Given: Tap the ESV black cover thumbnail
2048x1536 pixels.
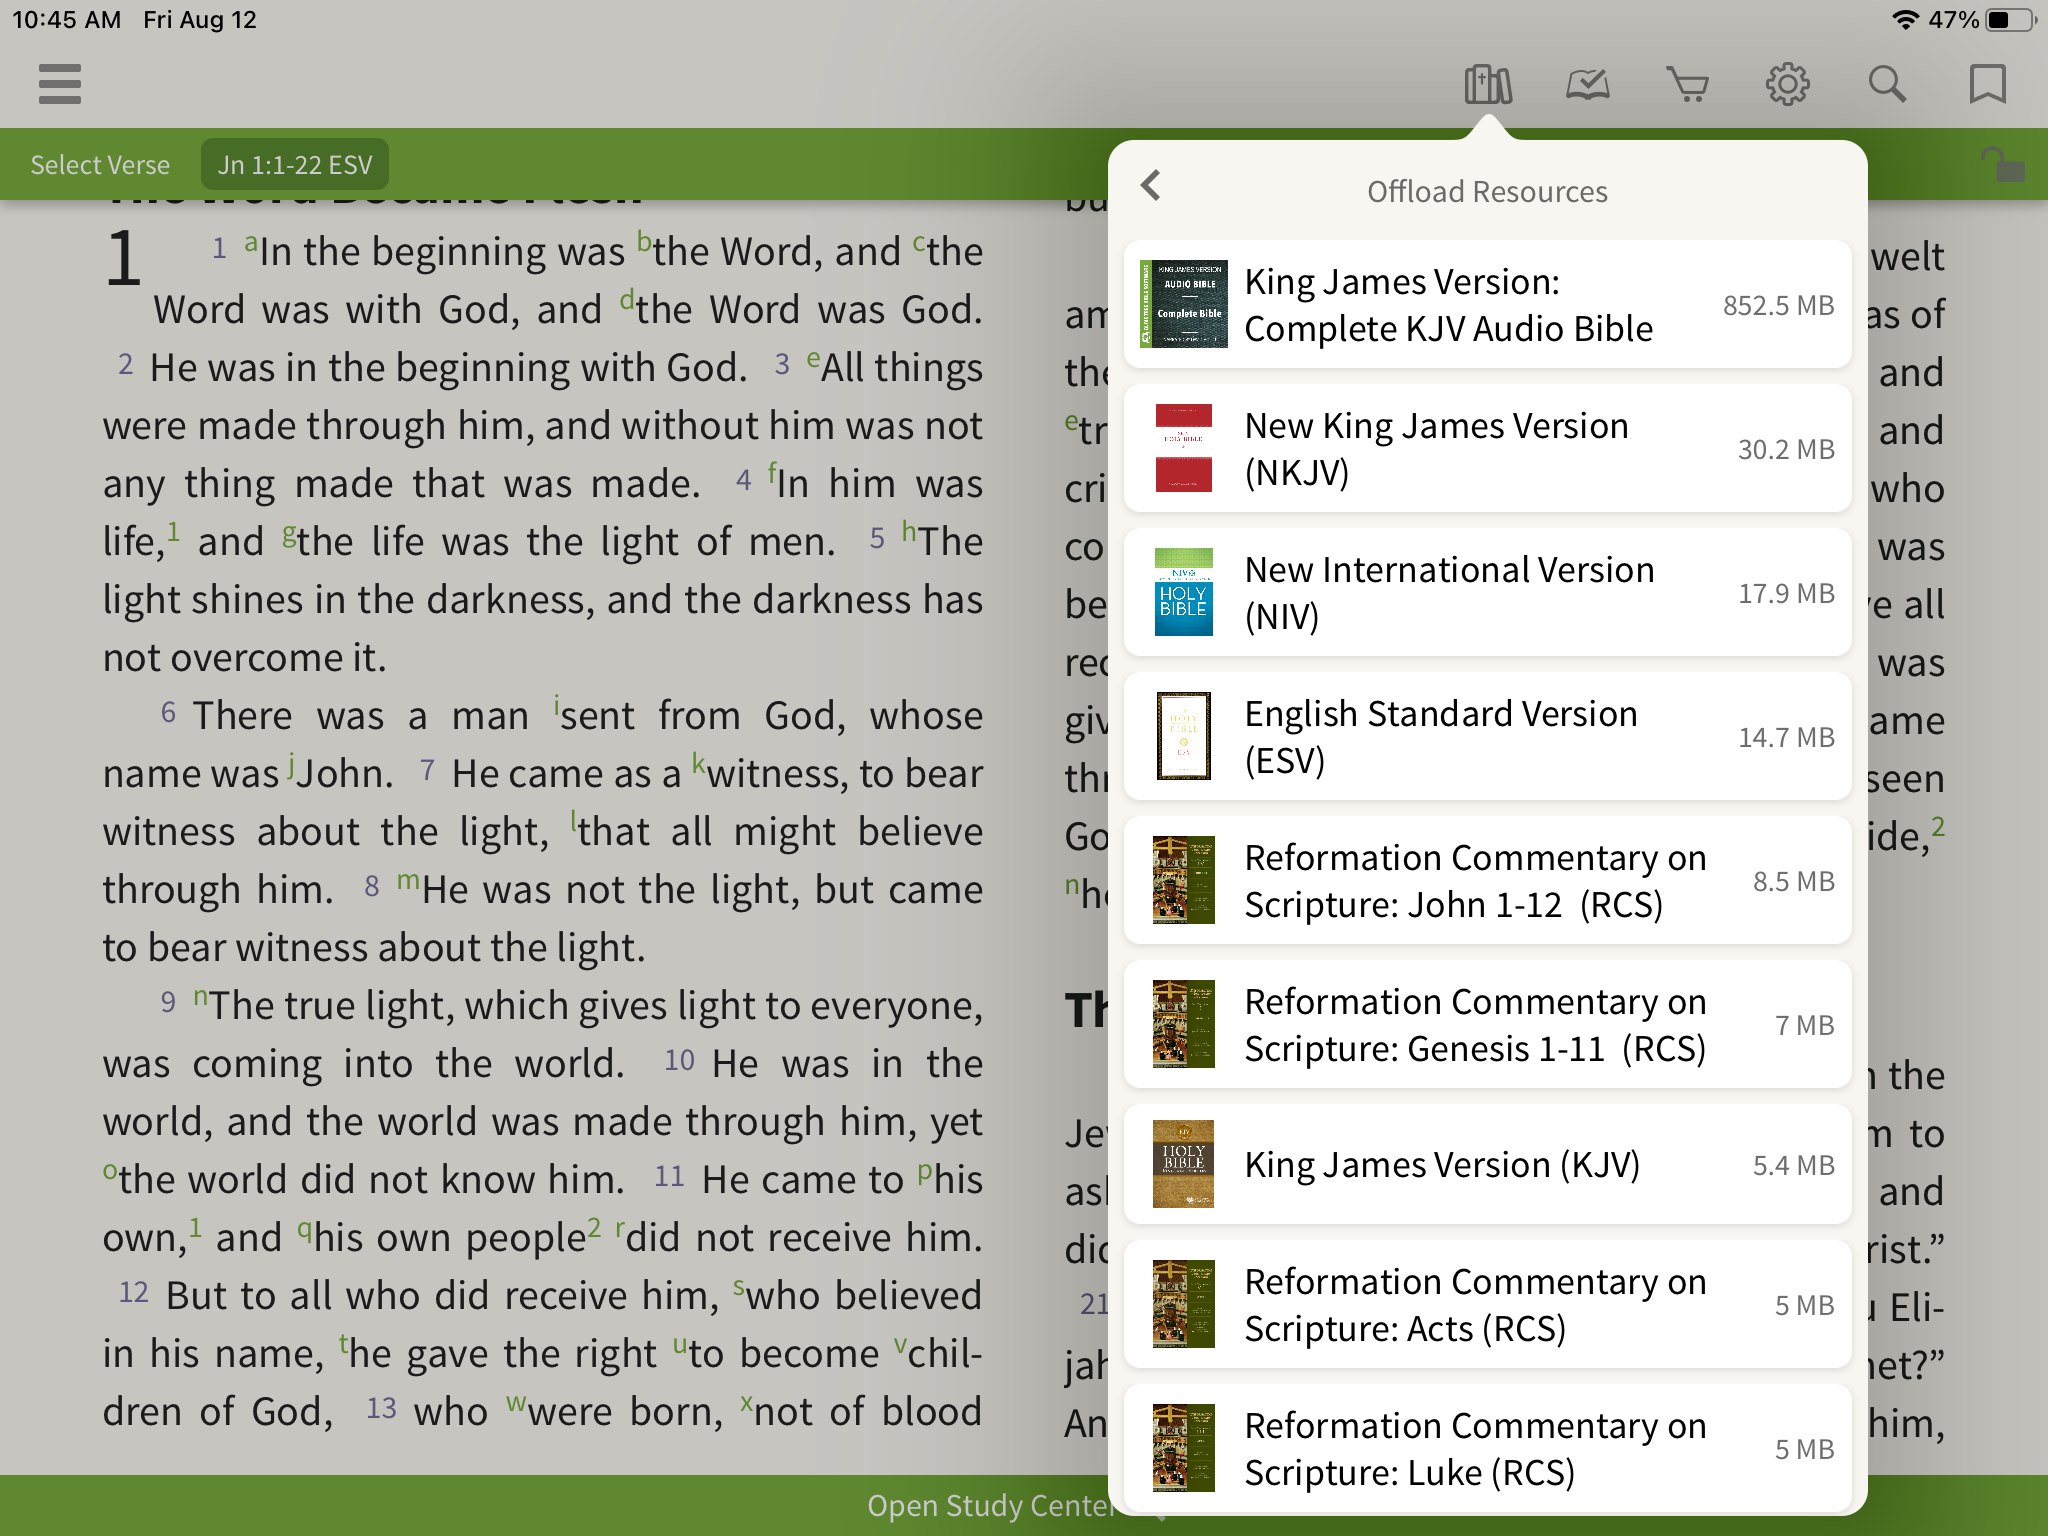Looking at the screenshot, I should click(x=1184, y=736).
